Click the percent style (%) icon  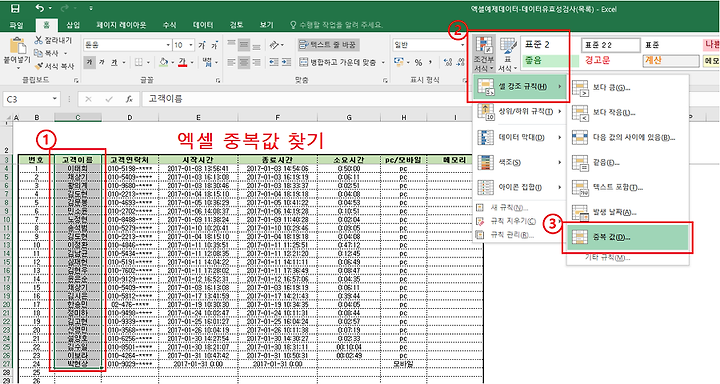tap(418, 62)
